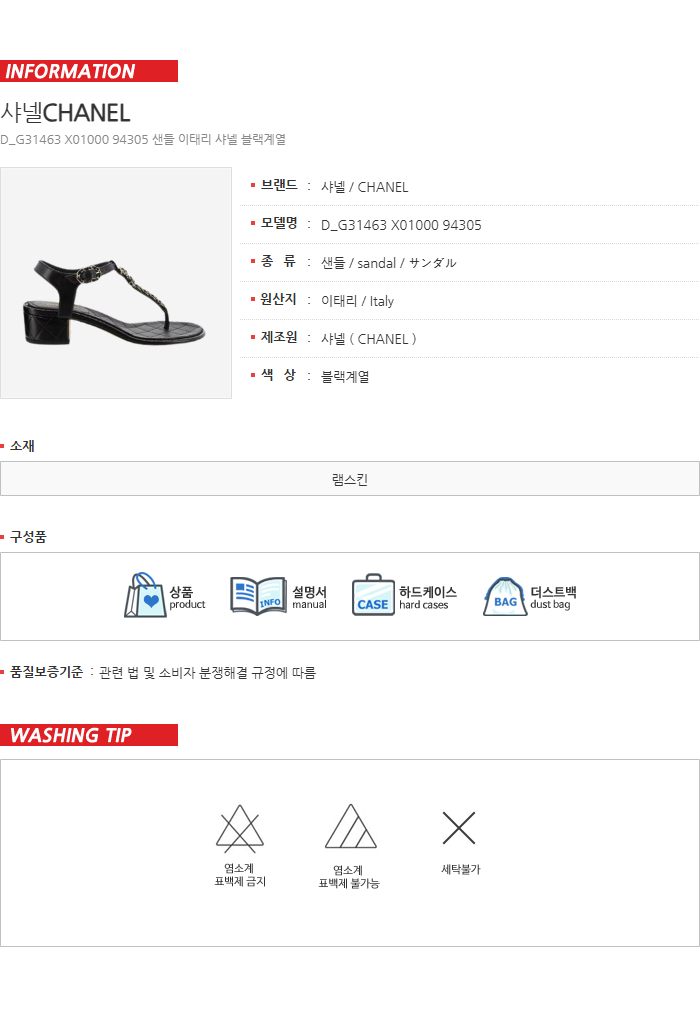Click the X no-washing icon

pyautogui.click(x=459, y=827)
